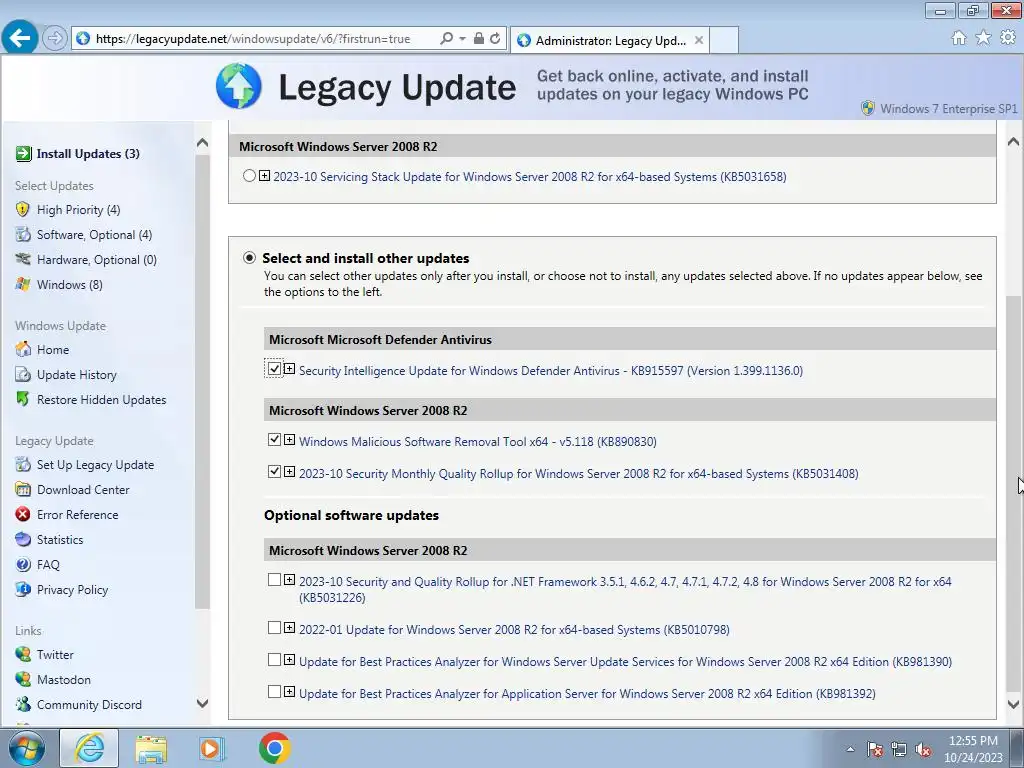Check the .NET Framework Security and Quality Rollup
The height and width of the screenshot is (768, 1024).
tap(274, 580)
